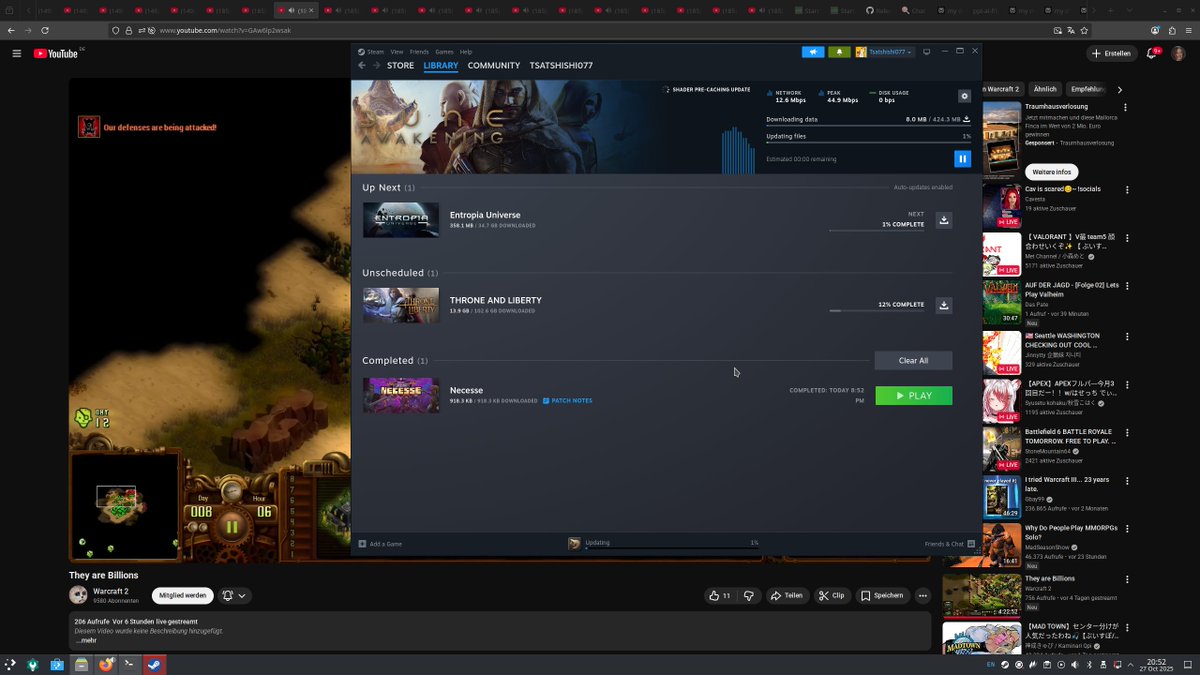Reload page in Firefox toolbar
This screenshot has height=675, width=1200.
[46, 30]
